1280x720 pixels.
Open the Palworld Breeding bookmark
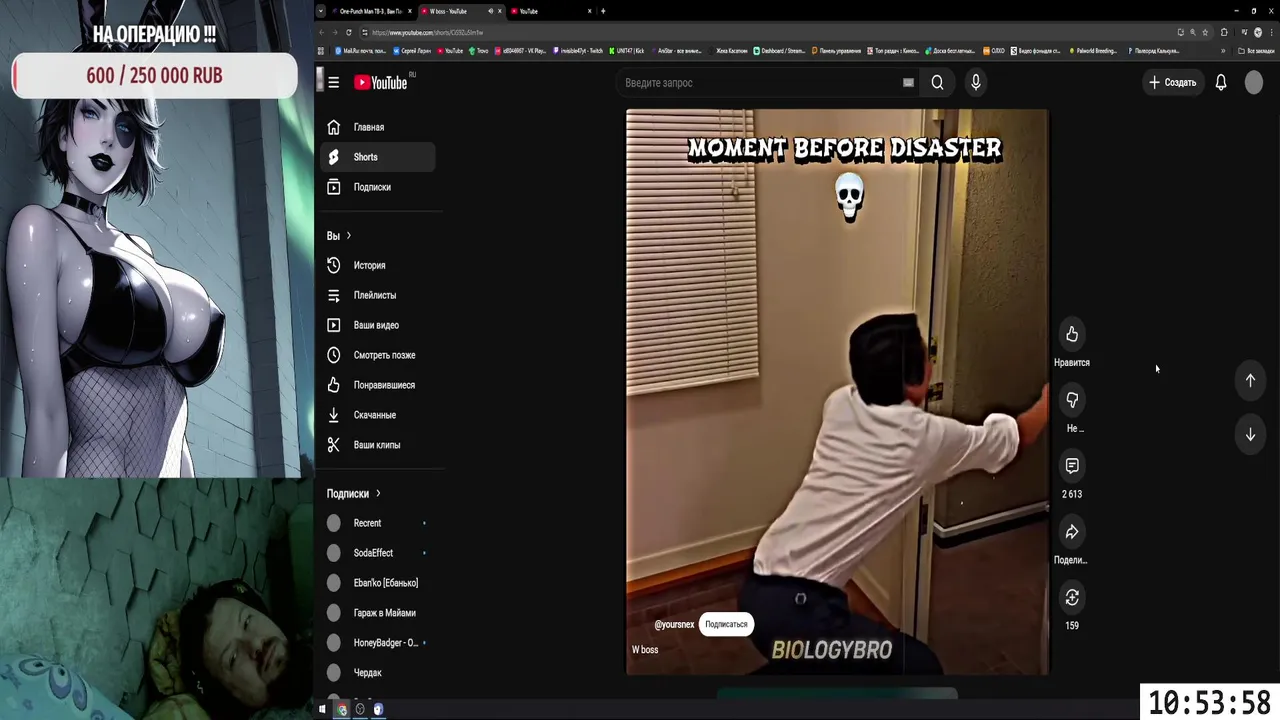(1093, 51)
